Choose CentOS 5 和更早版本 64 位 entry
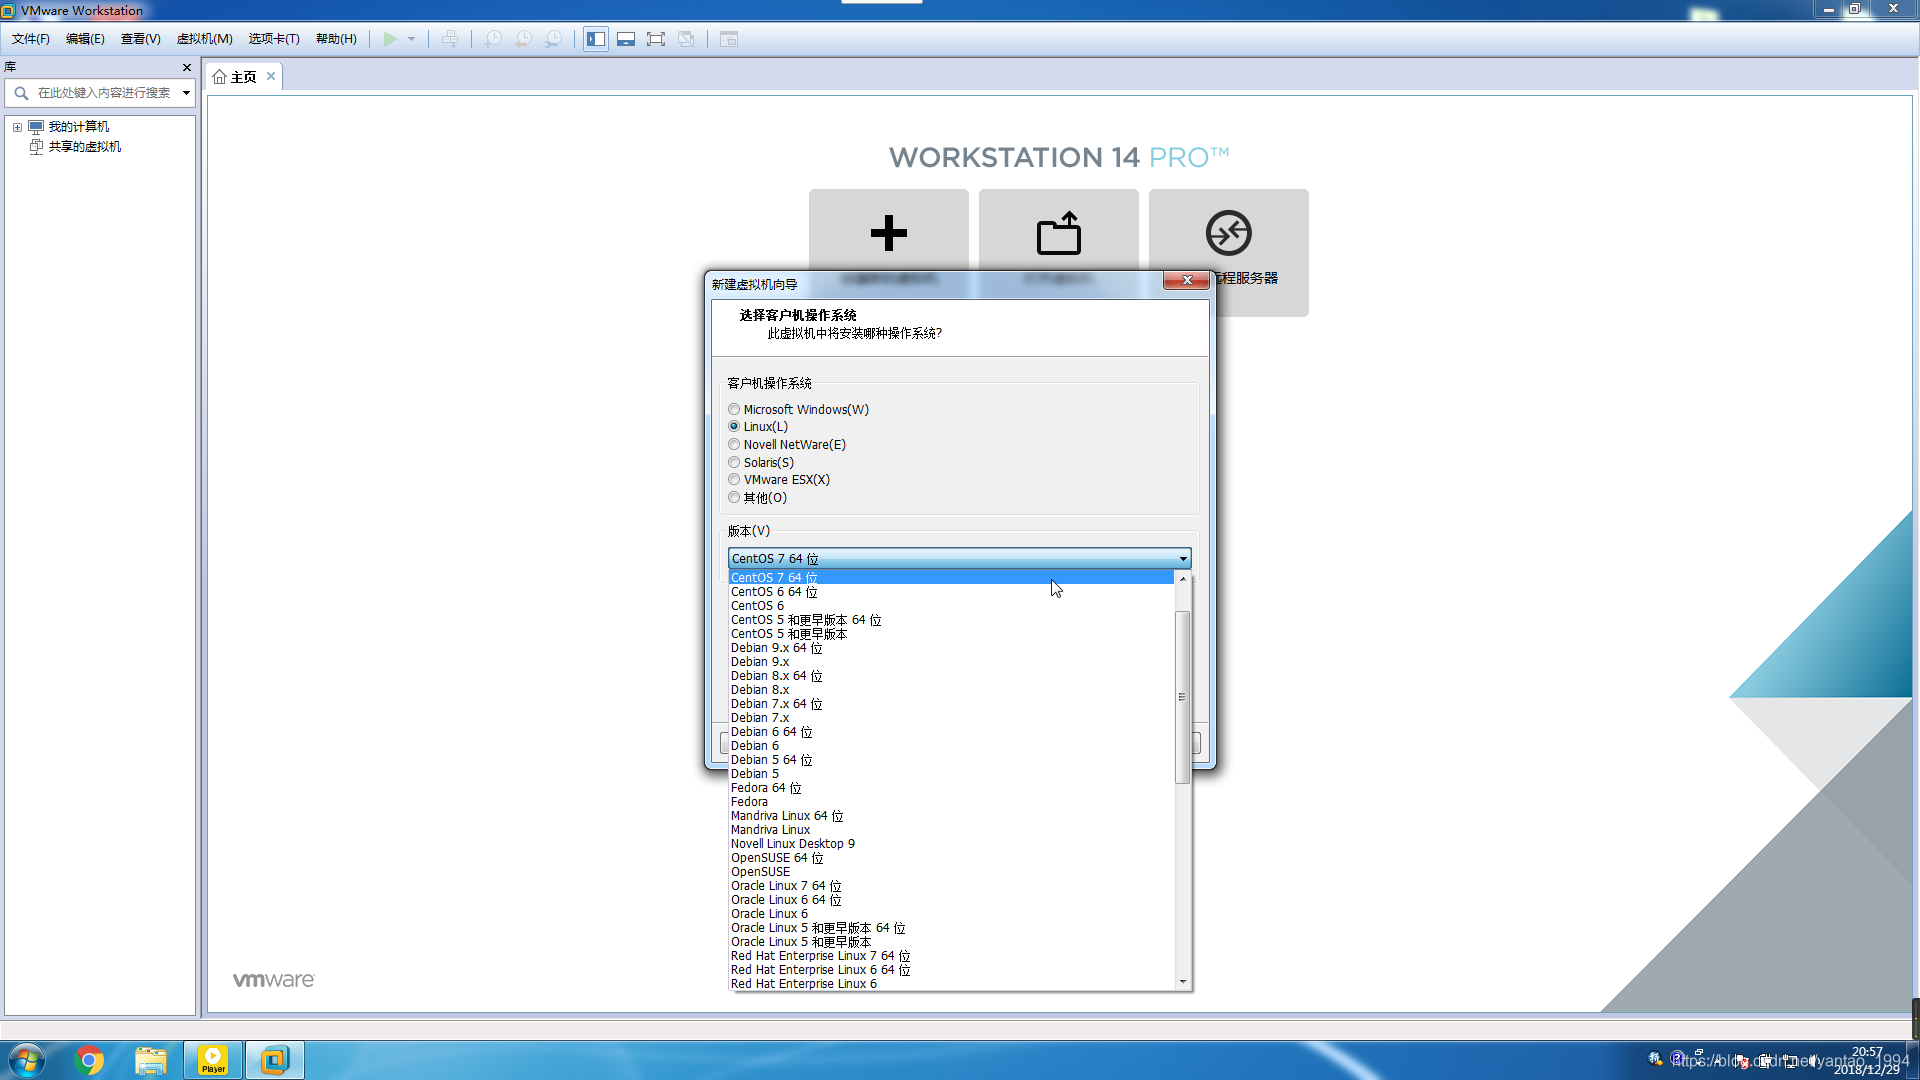The height and width of the screenshot is (1080, 1920). coord(951,620)
